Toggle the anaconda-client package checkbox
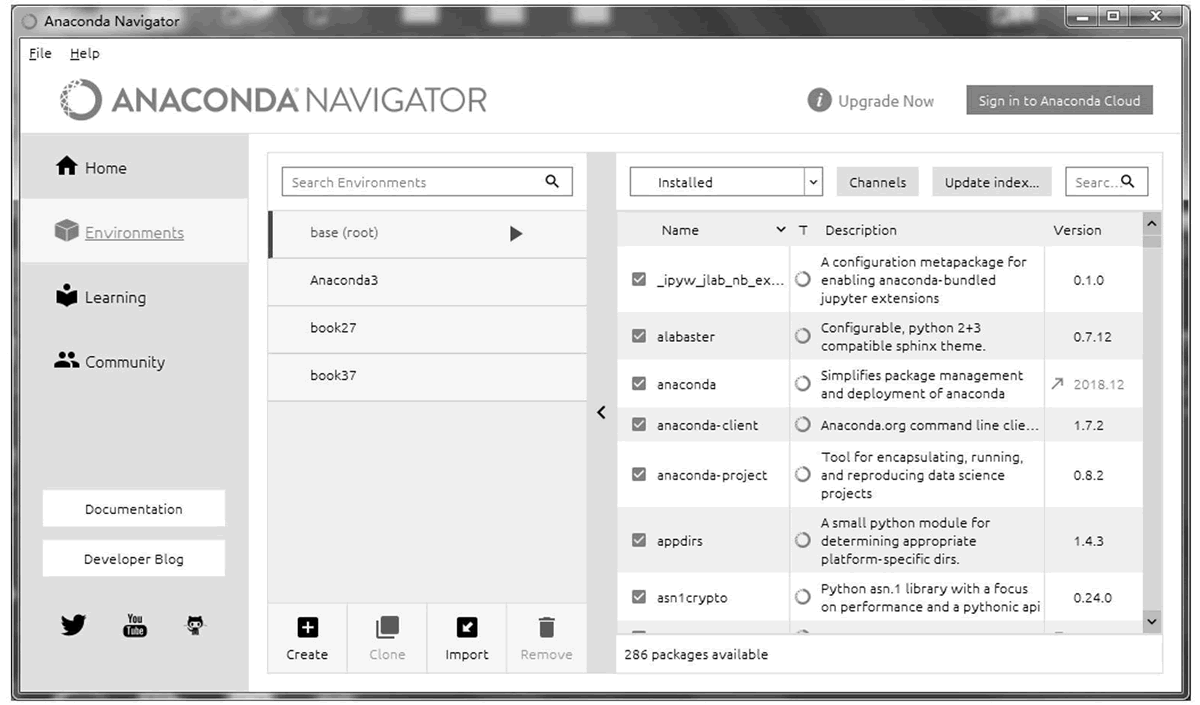This screenshot has width=1200, height=705. coord(639,424)
